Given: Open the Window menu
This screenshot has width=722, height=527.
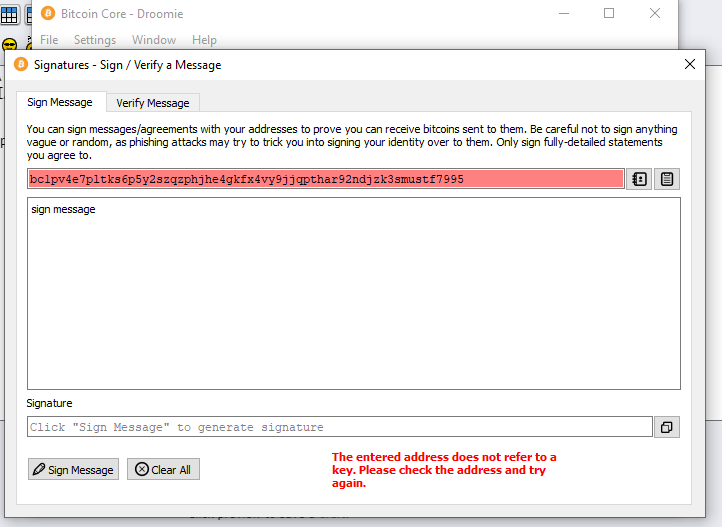Looking at the screenshot, I should click(x=154, y=40).
